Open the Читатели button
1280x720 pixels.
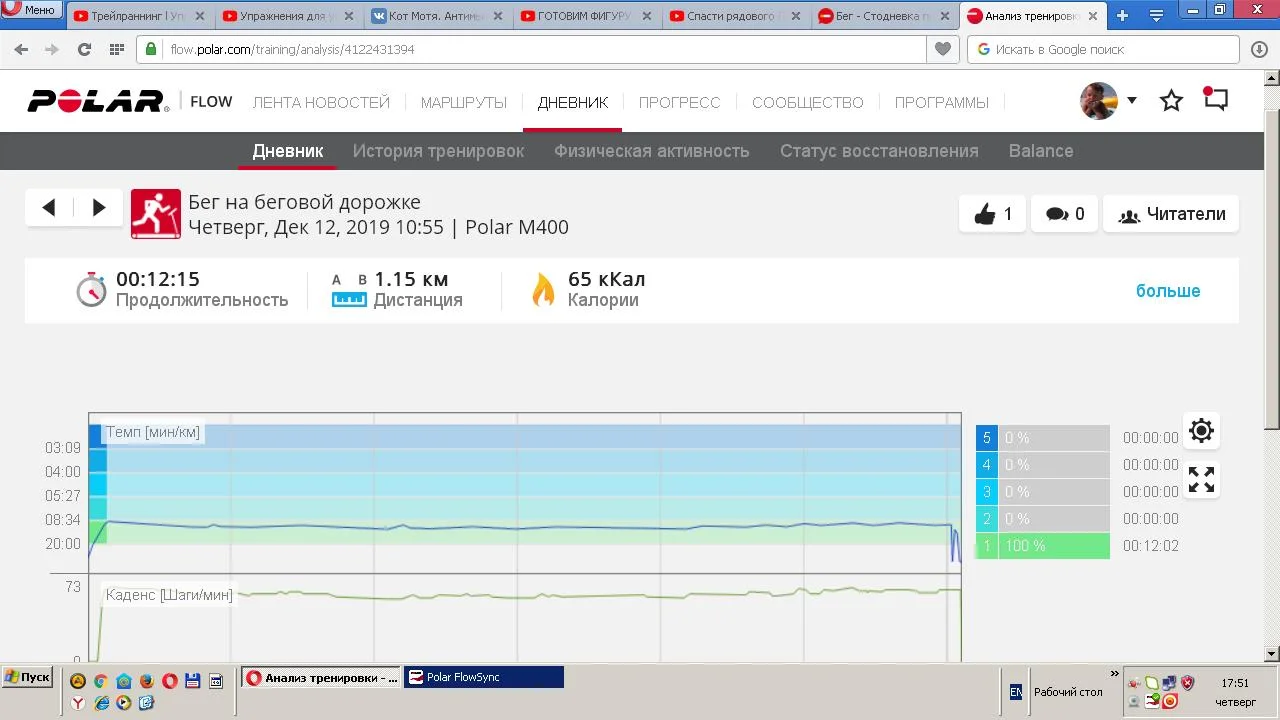click(x=1171, y=214)
